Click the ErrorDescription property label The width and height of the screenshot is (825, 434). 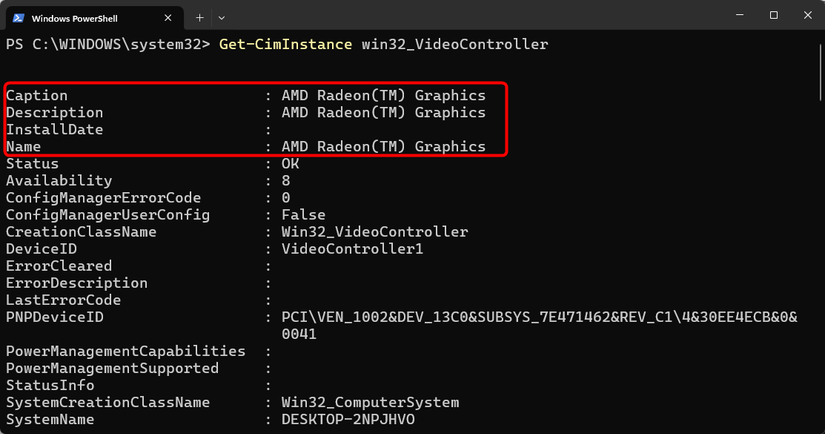[77, 283]
